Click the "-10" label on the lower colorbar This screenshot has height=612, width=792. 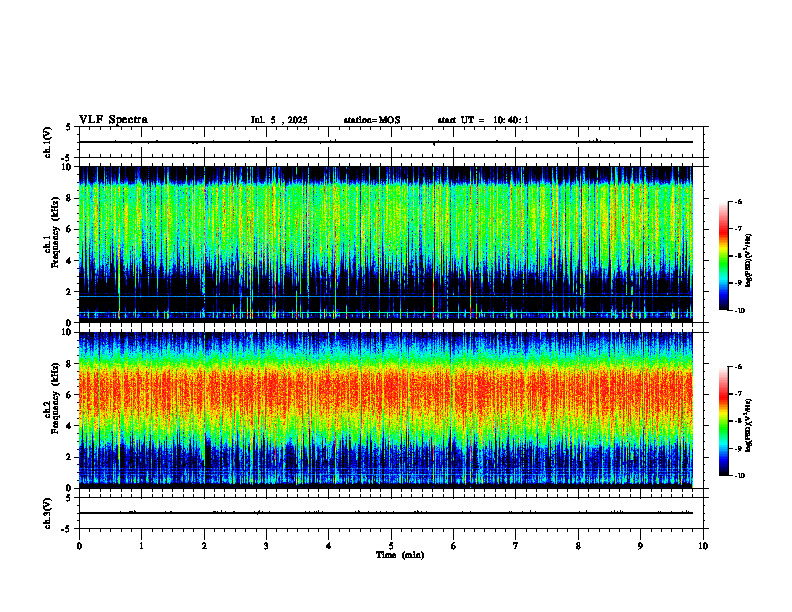(739, 476)
